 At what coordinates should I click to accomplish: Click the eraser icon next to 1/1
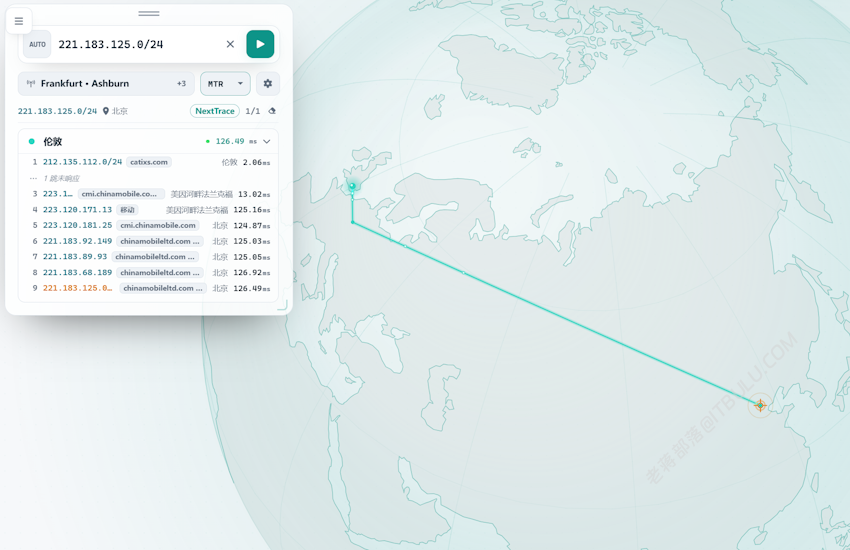pos(272,111)
